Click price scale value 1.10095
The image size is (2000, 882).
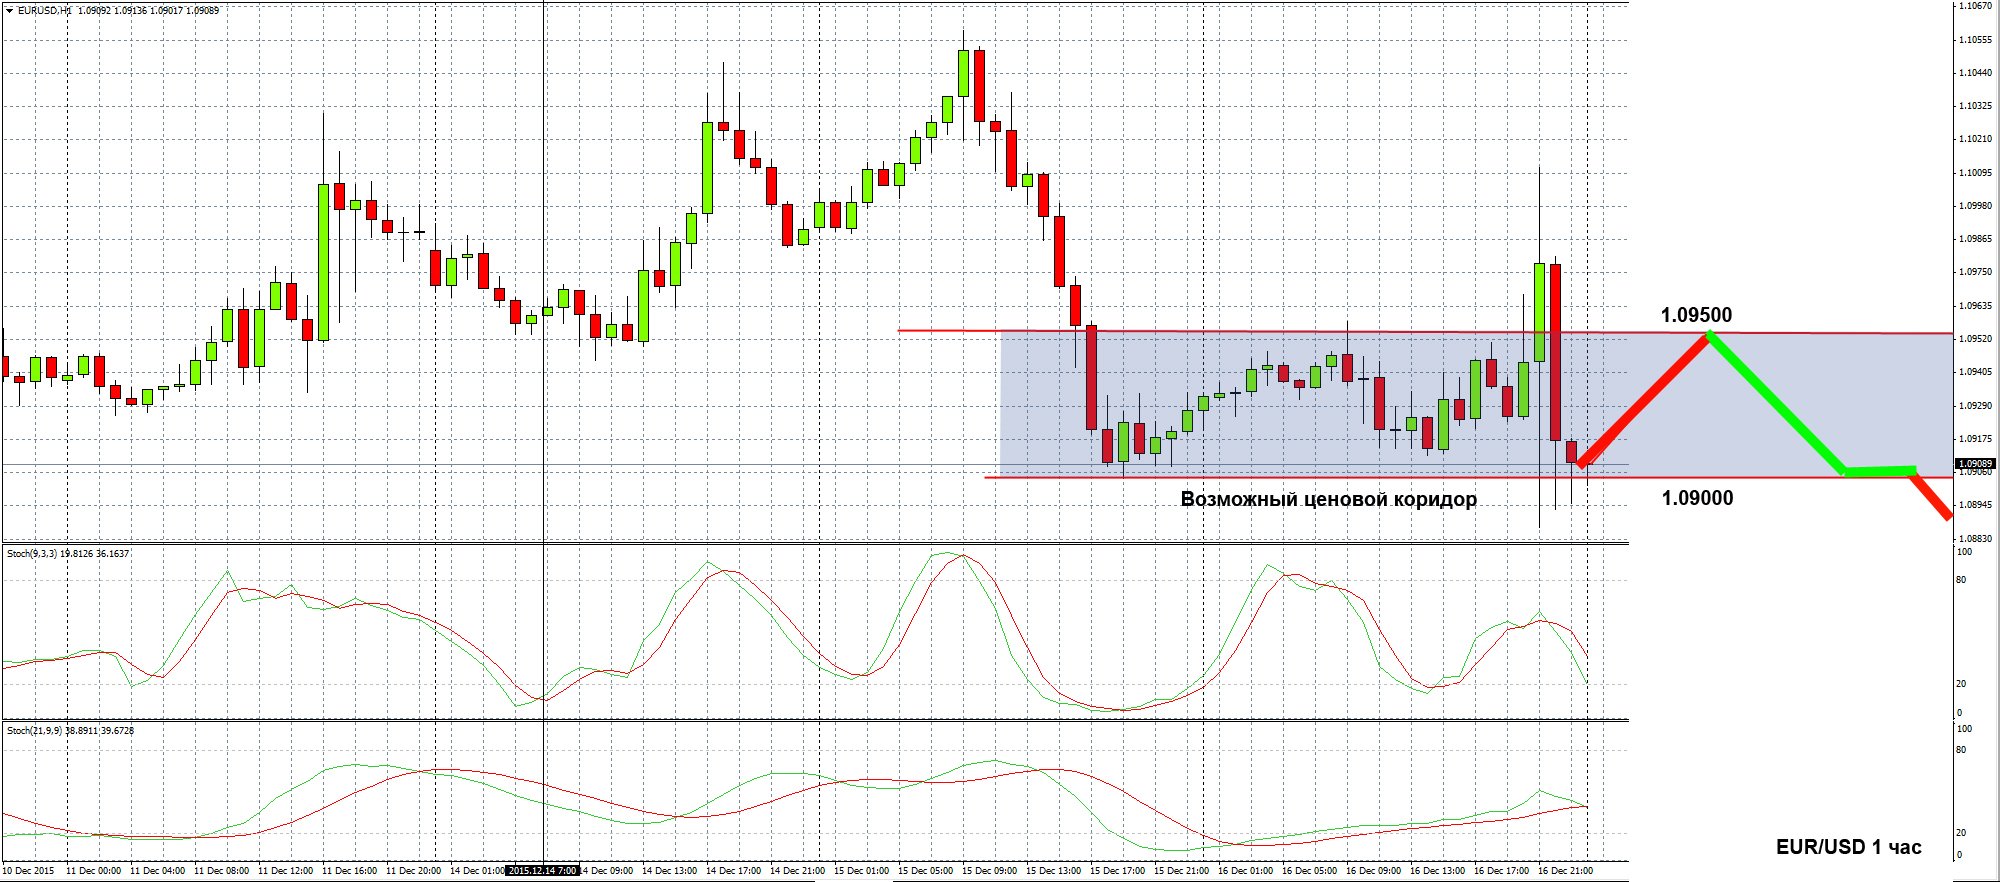pyautogui.click(x=1975, y=173)
